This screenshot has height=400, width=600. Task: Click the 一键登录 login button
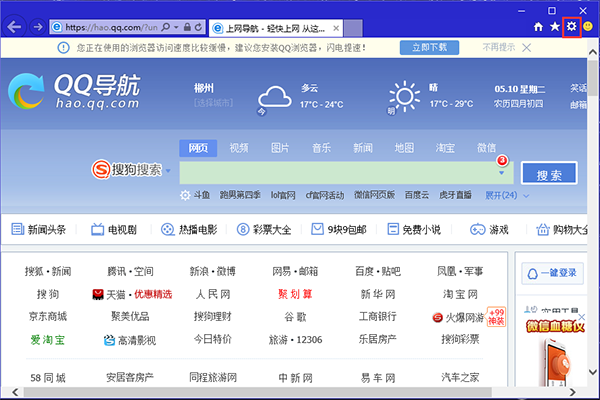561,272
